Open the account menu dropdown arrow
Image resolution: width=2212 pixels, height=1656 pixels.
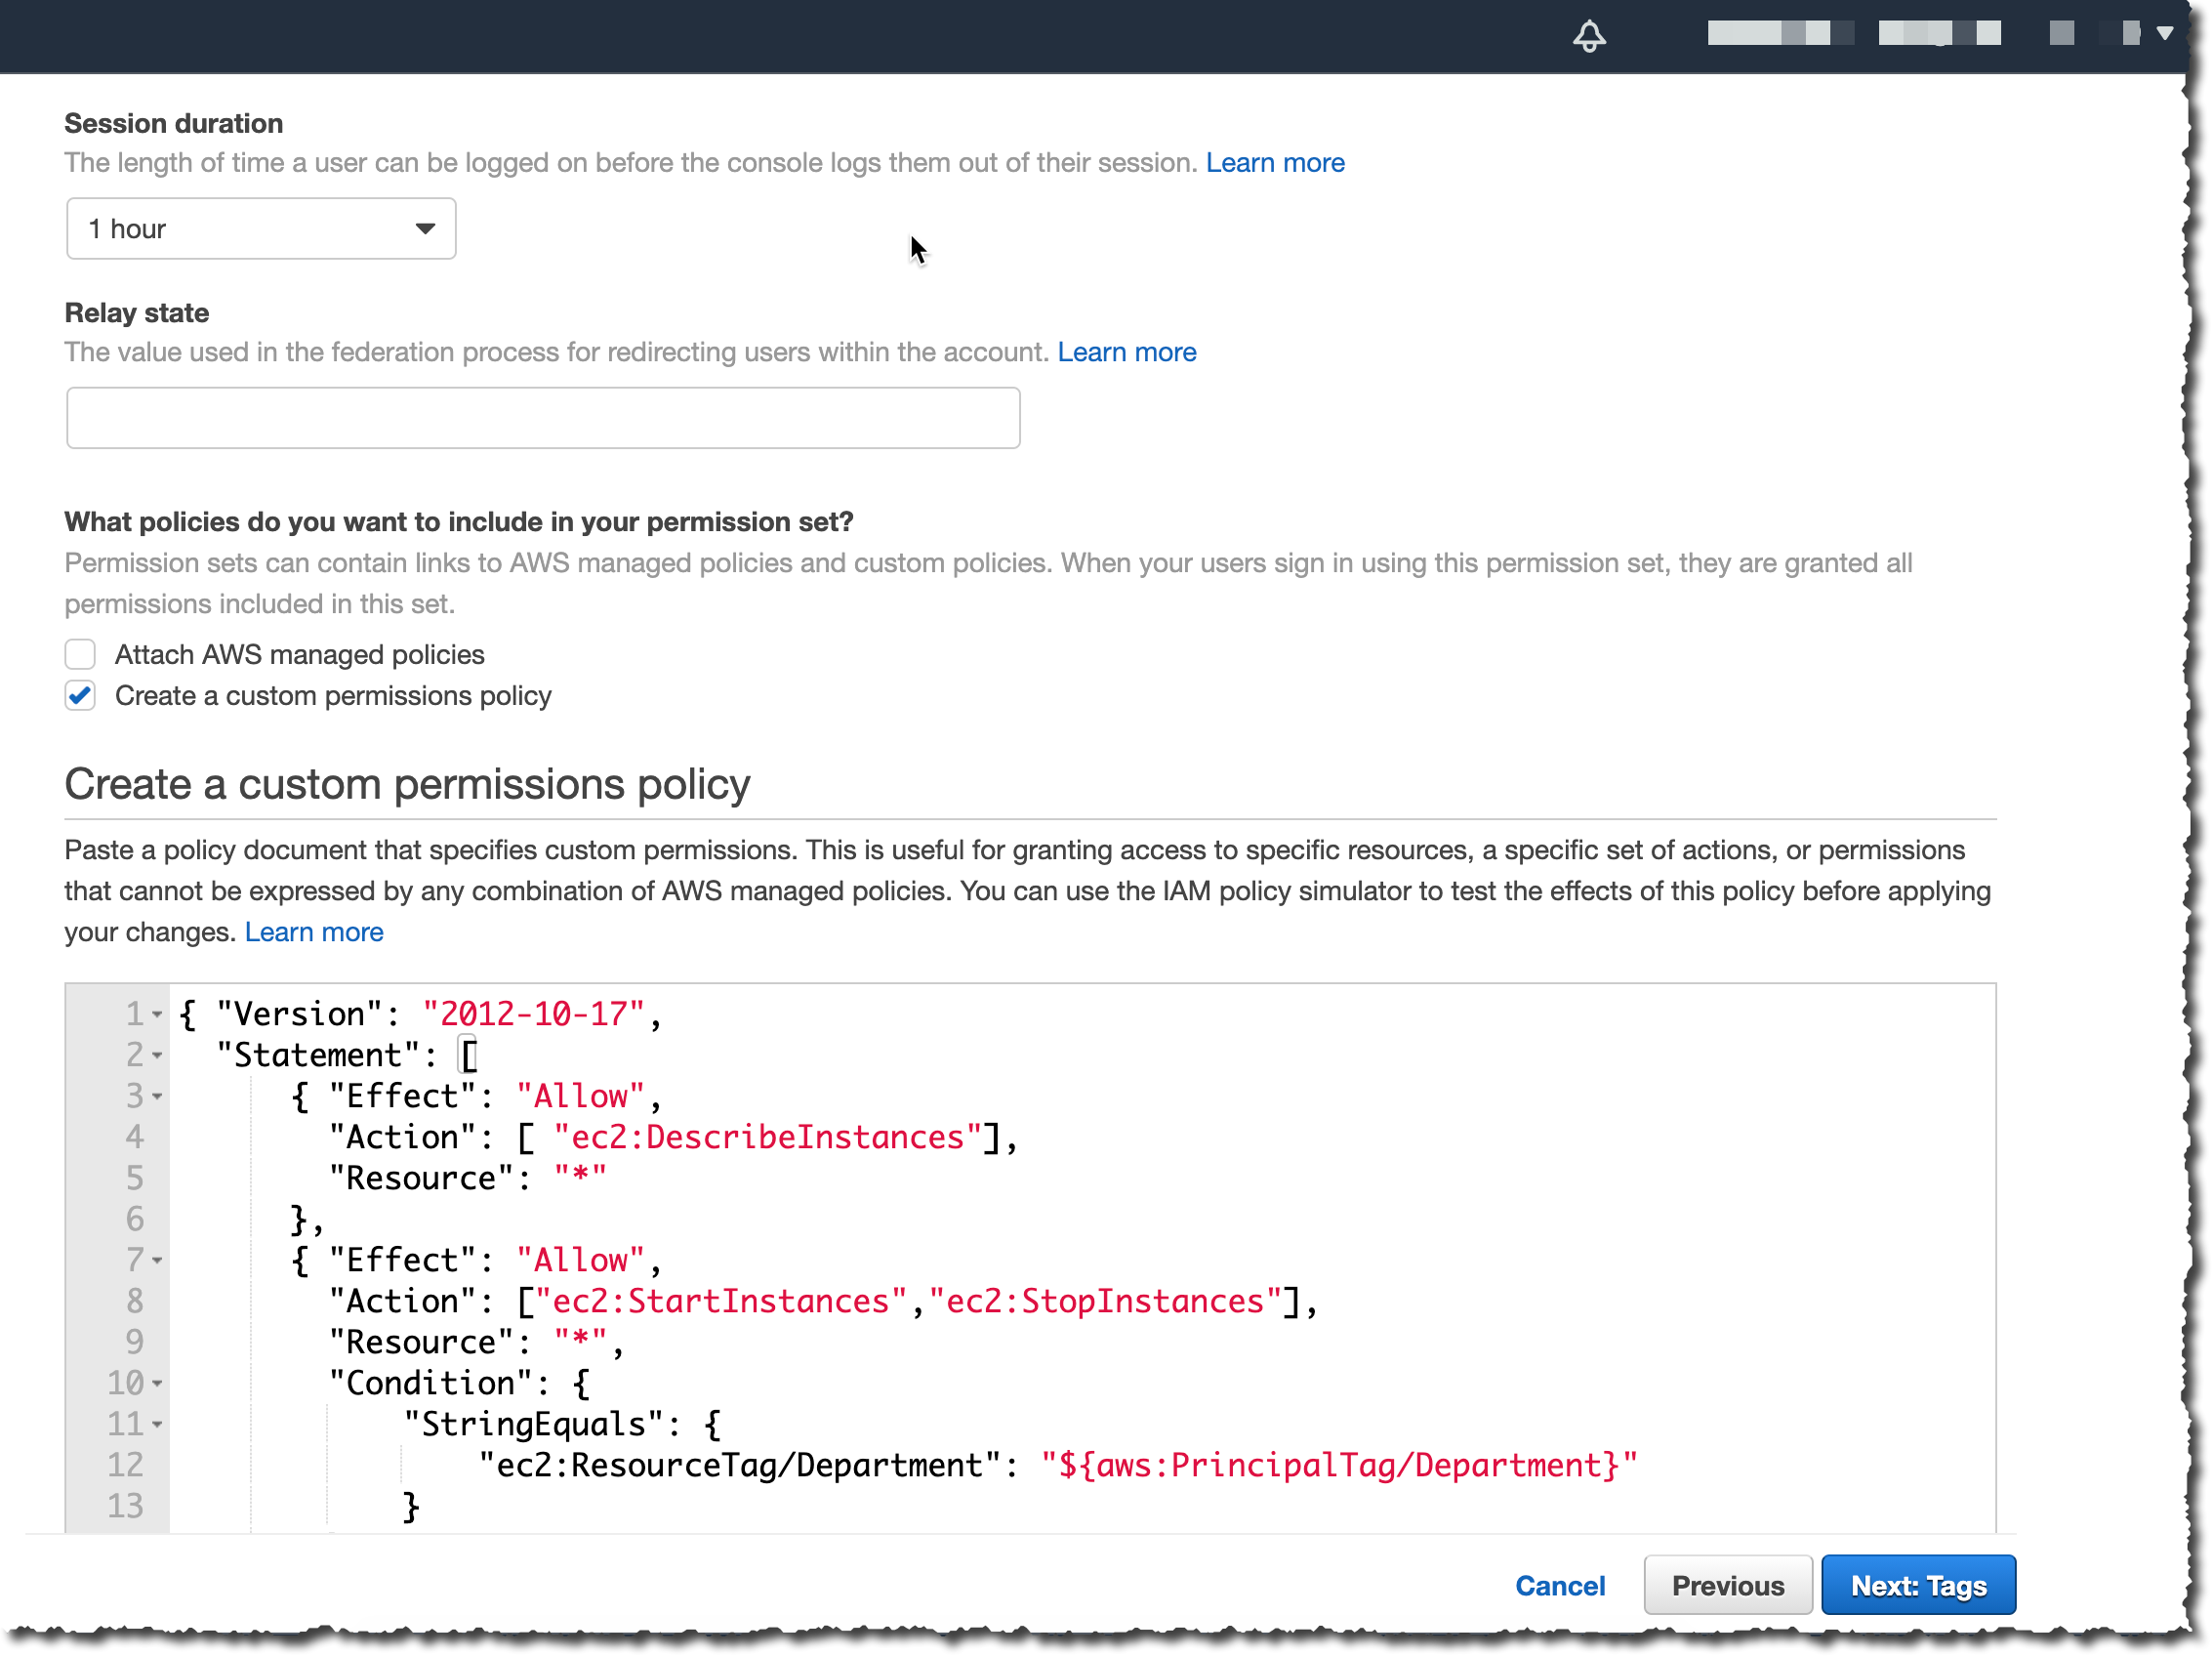point(2165,34)
